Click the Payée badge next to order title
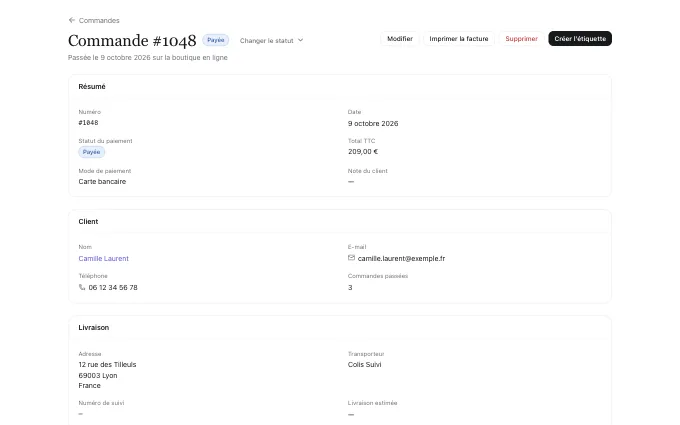 pyautogui.click(x=216, y=40)
